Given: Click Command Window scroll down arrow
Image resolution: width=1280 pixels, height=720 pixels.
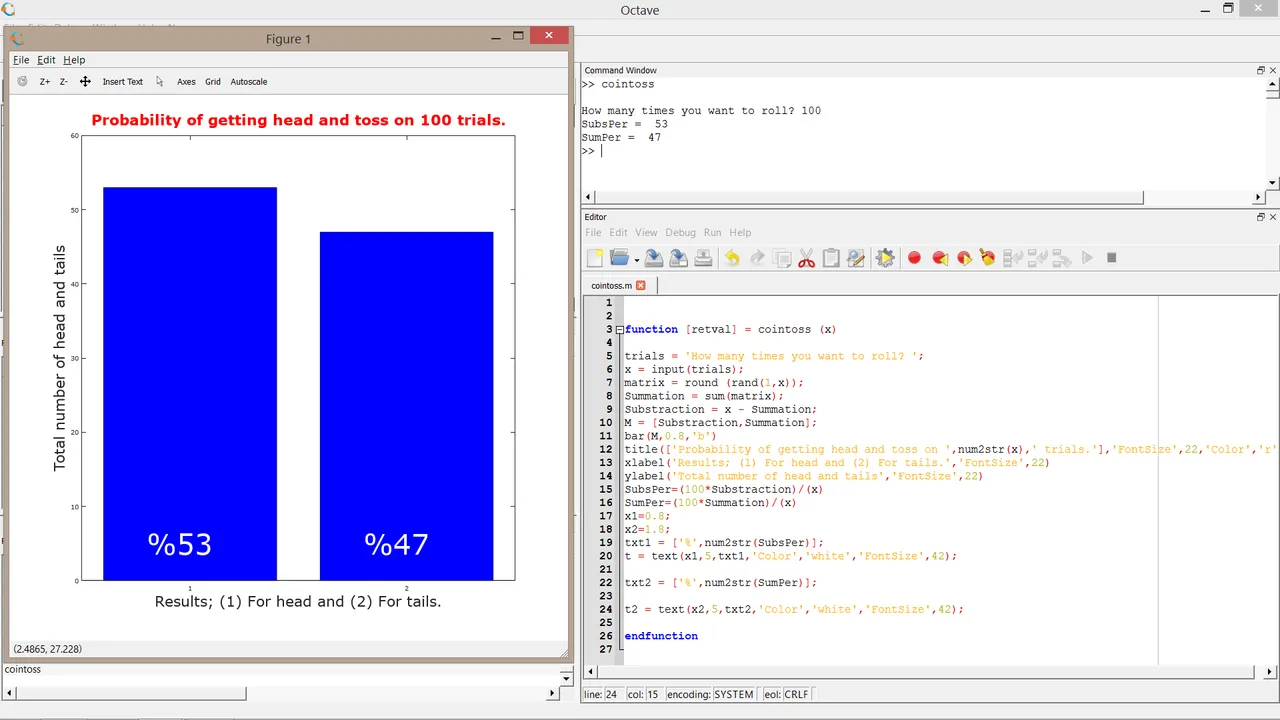Looking at the screenshot, I should [x=1272, y=183].
